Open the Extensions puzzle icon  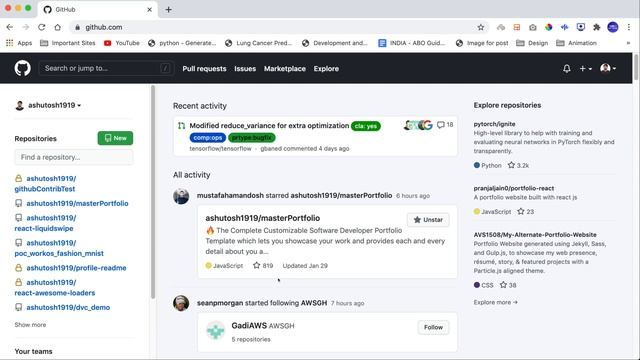point(596,27)
